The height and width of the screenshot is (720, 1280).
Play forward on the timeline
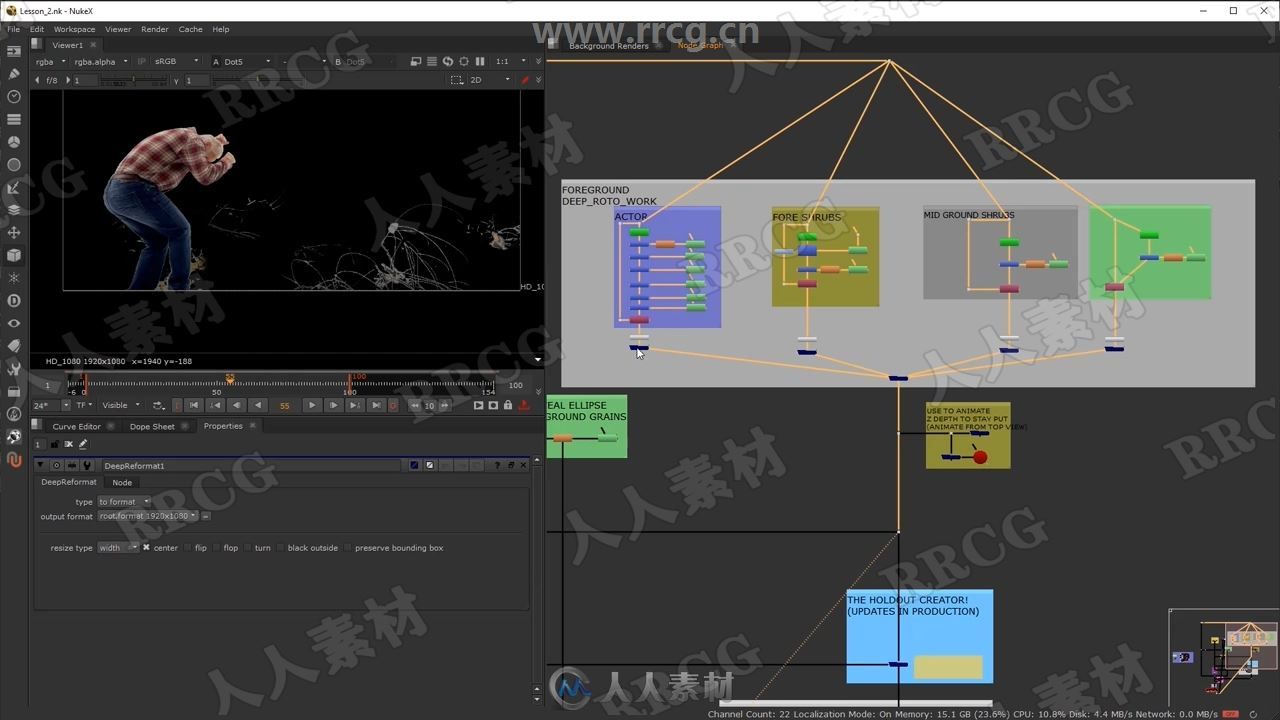pyautogui.click(x=312, y=405)
